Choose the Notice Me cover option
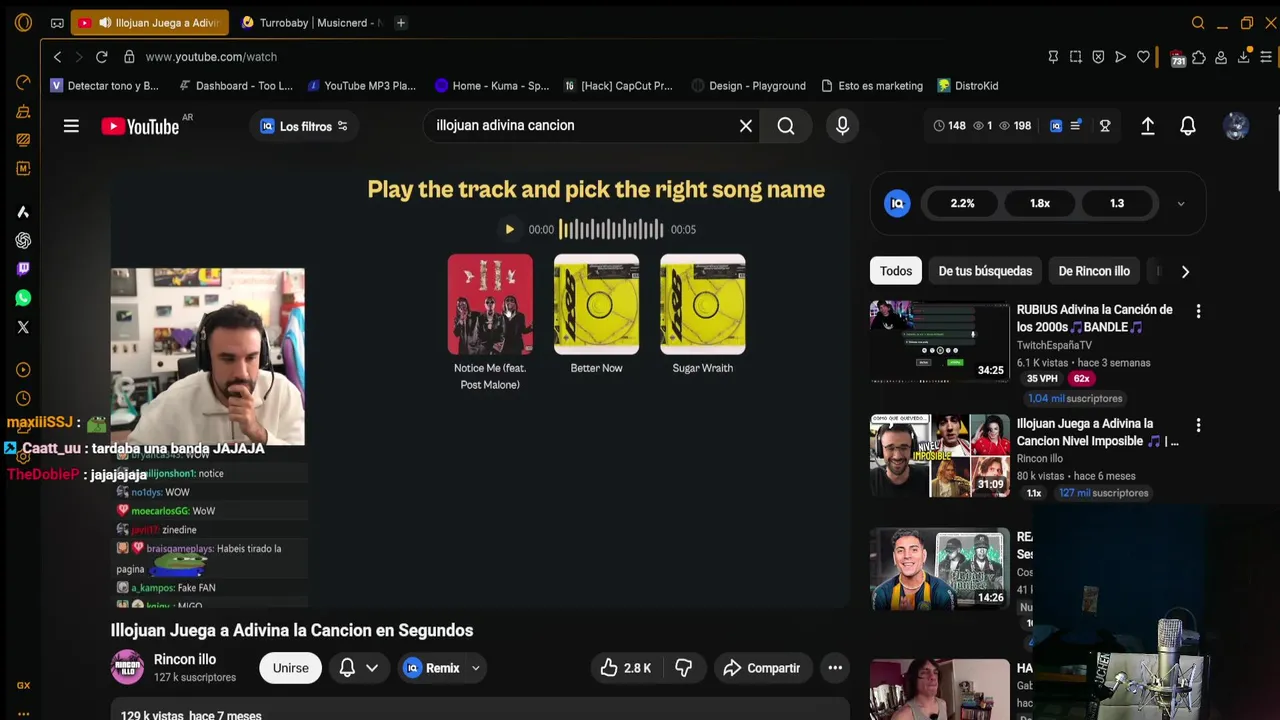This screenshot has width=1280, height=720. [x=490, y=304]
